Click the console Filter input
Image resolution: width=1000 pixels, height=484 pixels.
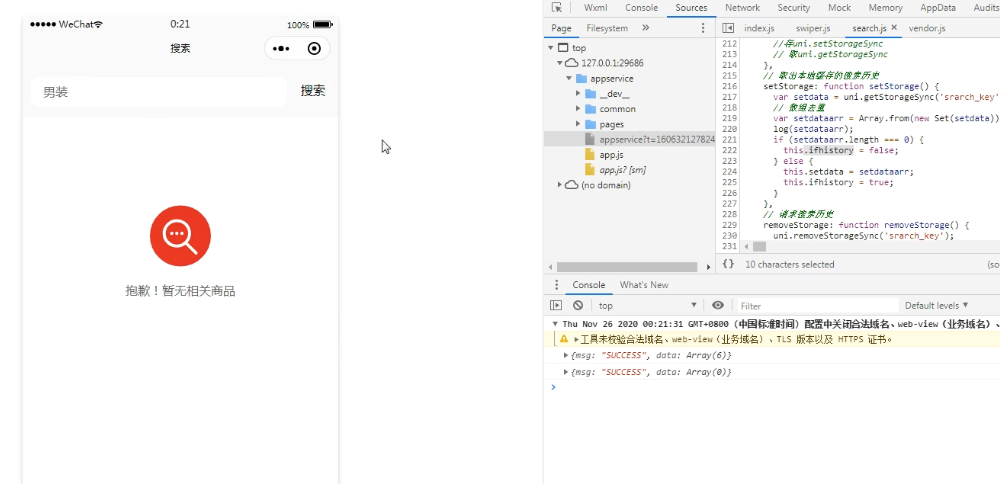click(818, 305)
